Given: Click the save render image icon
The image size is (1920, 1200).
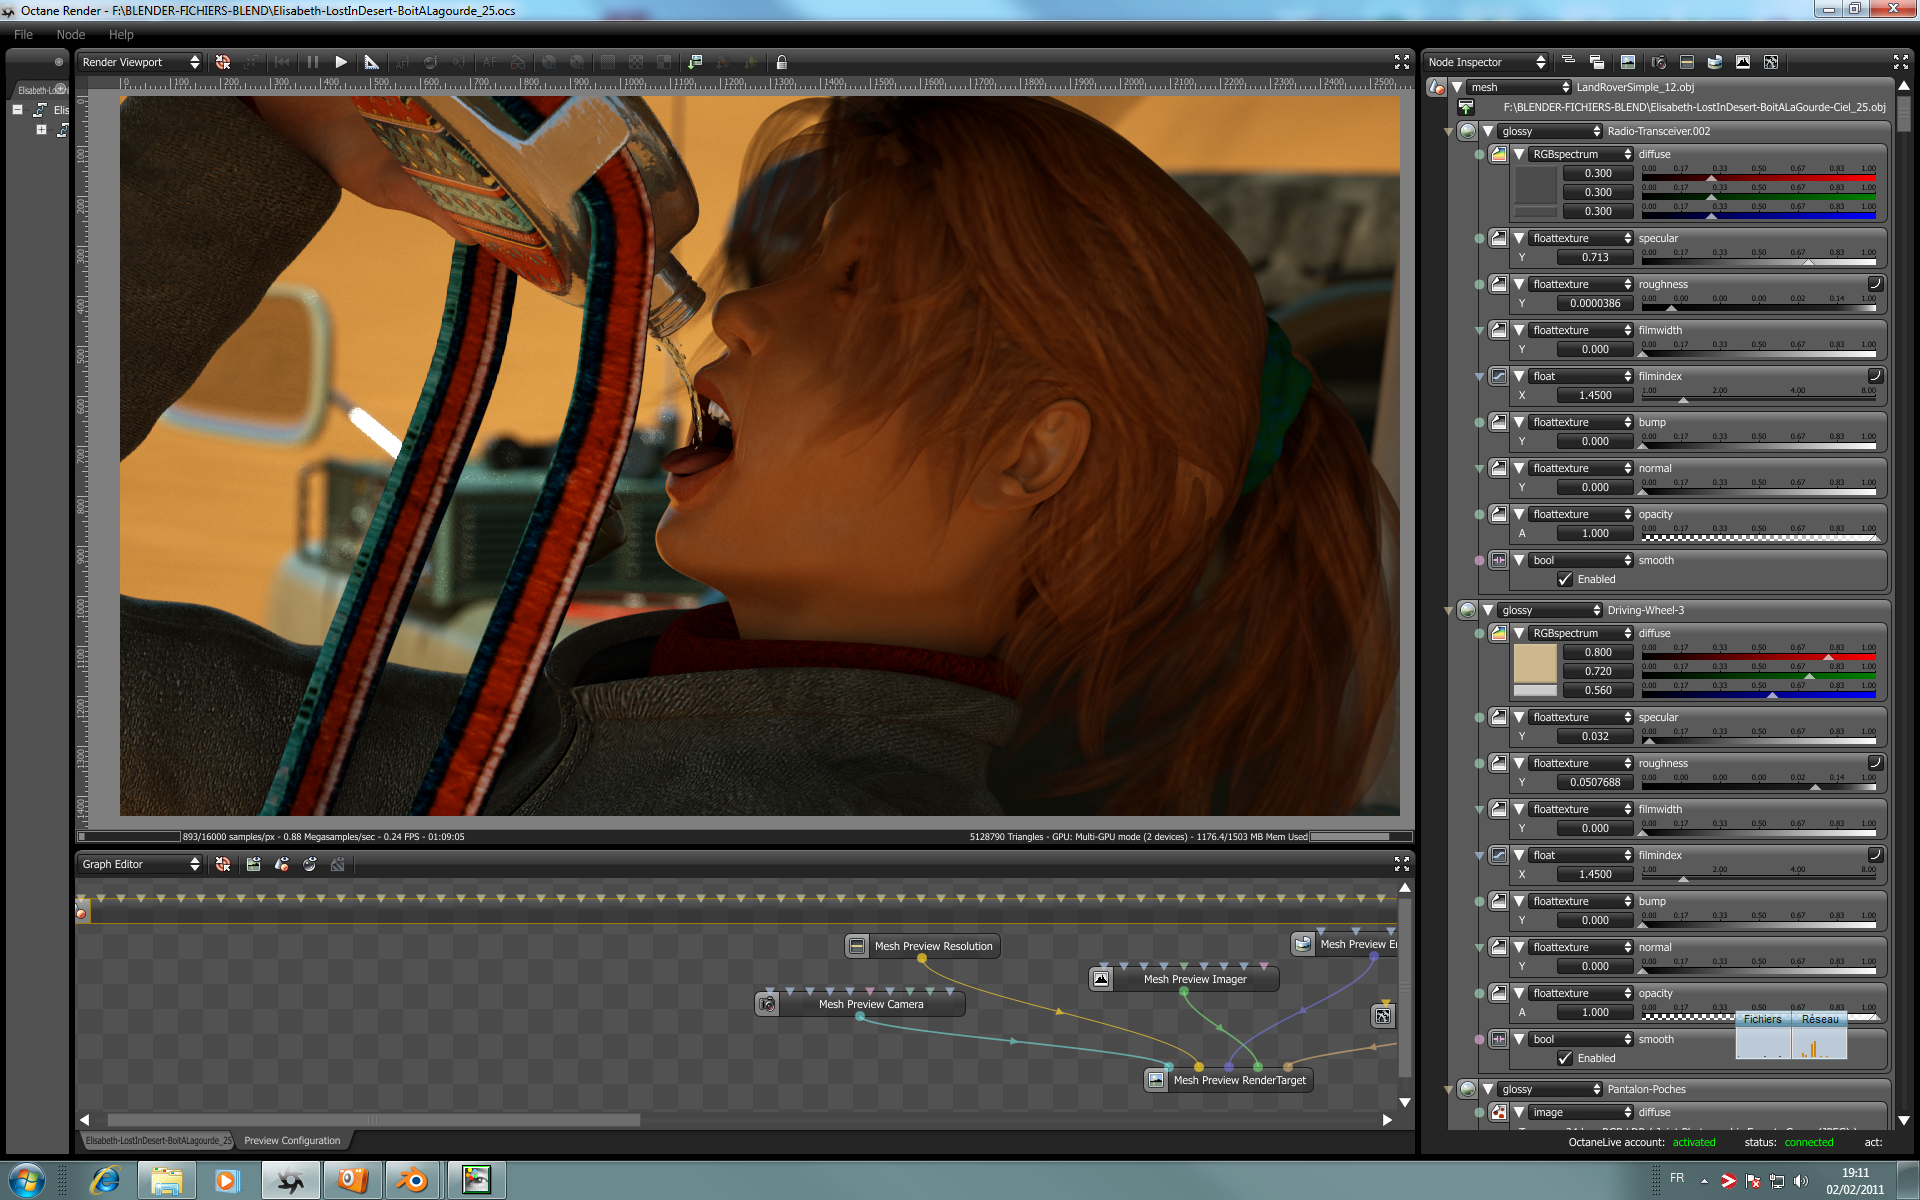Looking at the screenshot, I should (695, 62).
